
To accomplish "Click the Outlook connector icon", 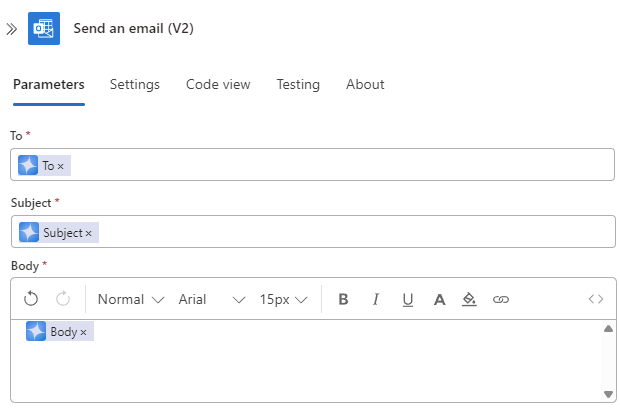I will point(44,28).
